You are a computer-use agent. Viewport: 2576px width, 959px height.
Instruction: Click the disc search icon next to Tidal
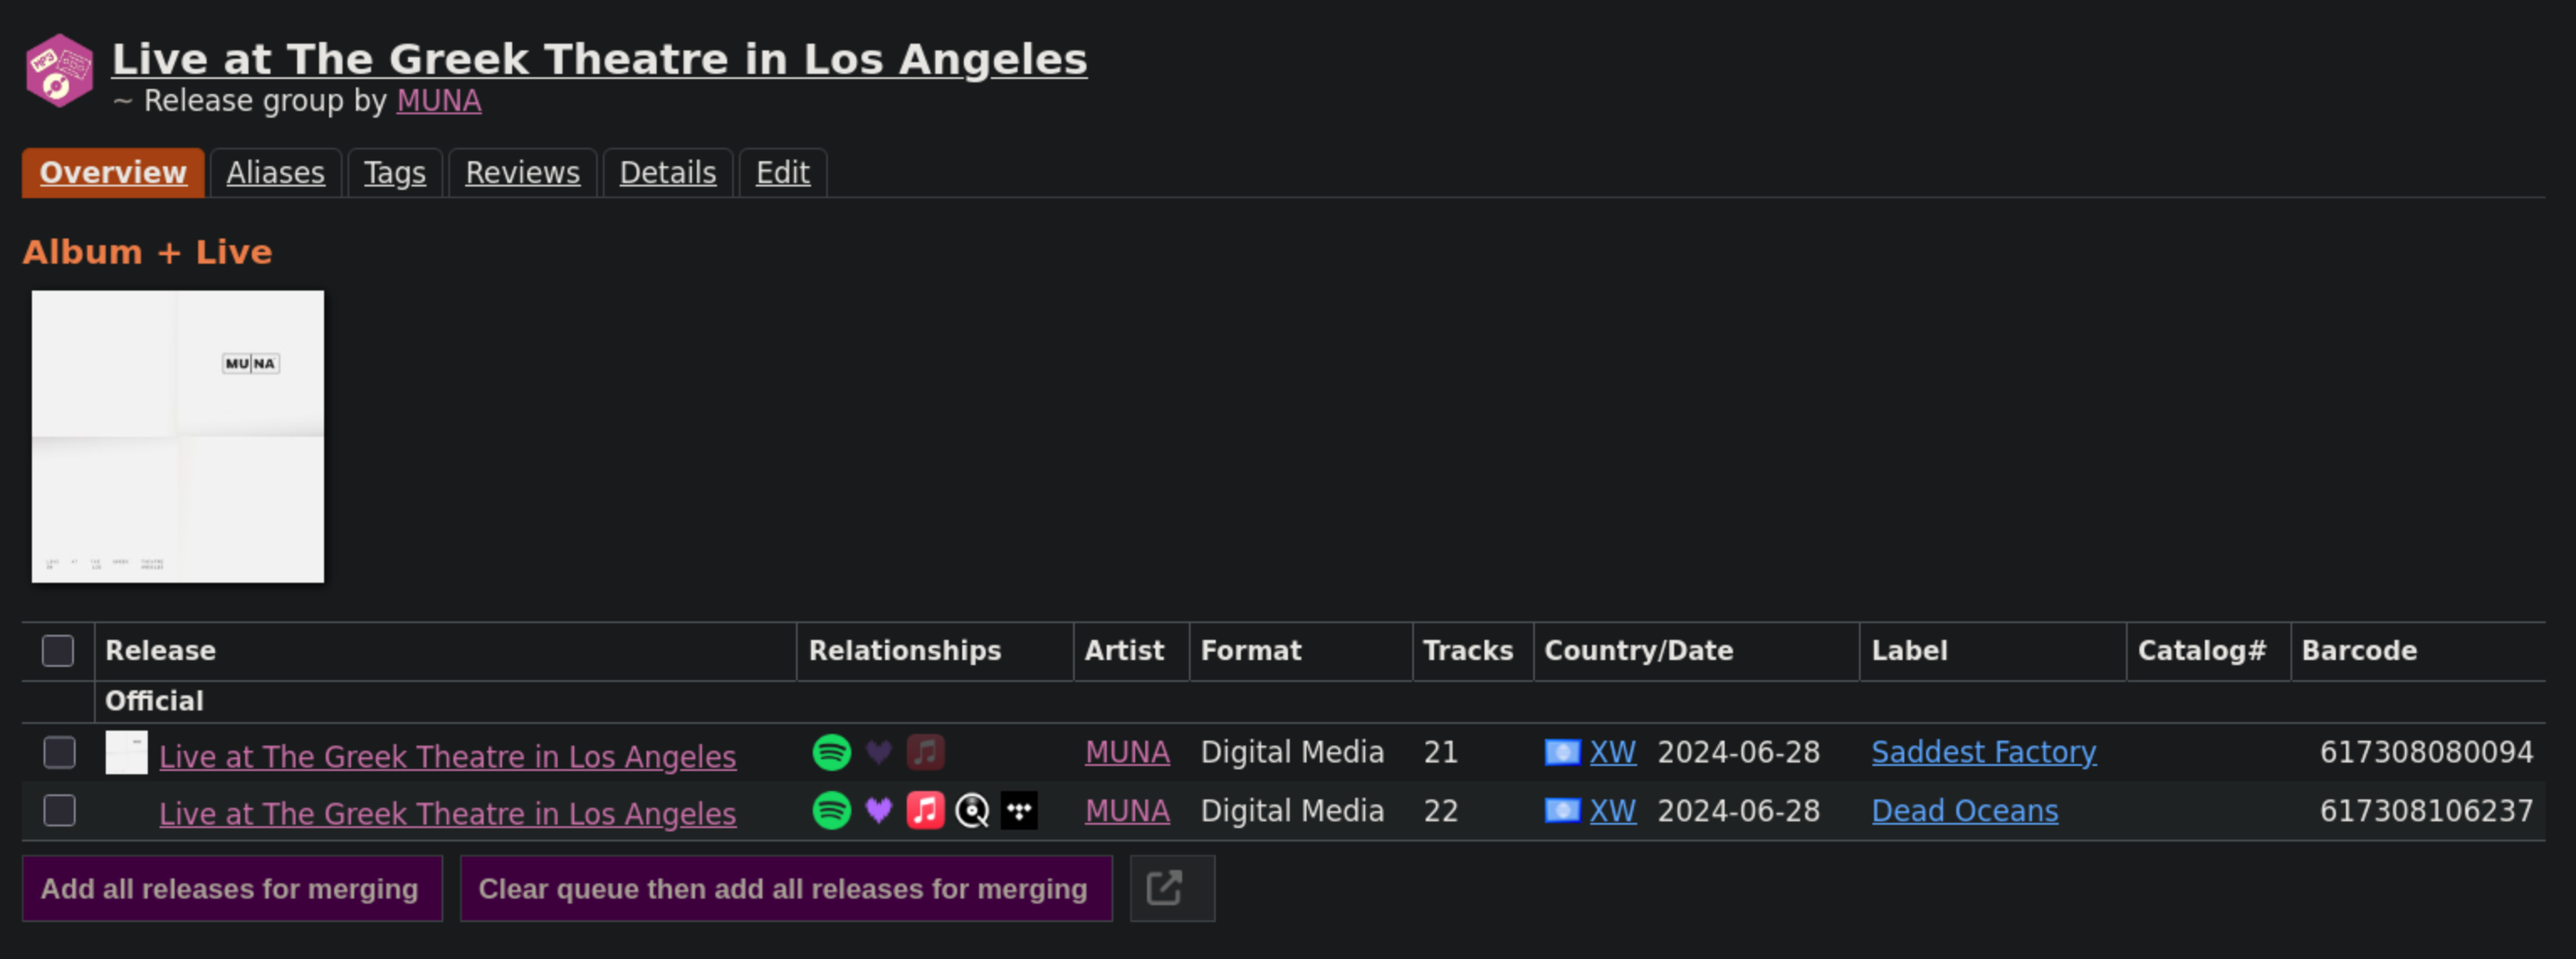pos(972,810)
